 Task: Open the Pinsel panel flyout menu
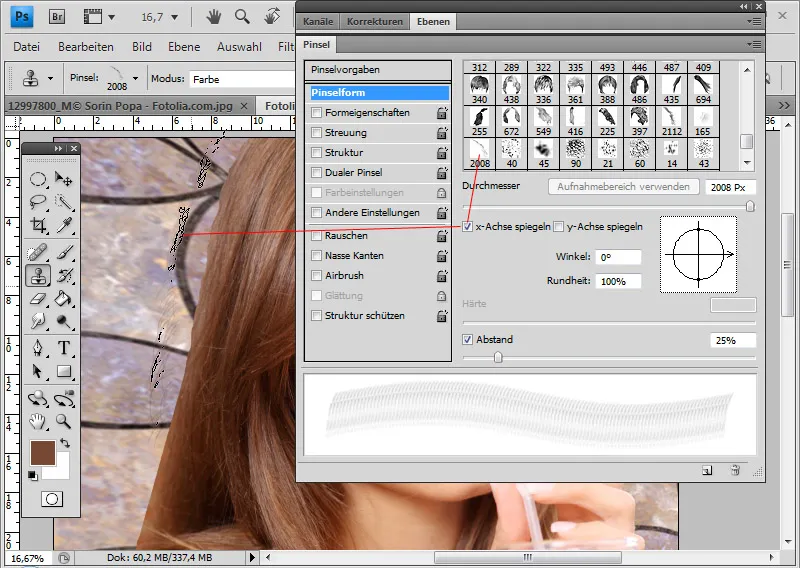[x=754, y=44]
